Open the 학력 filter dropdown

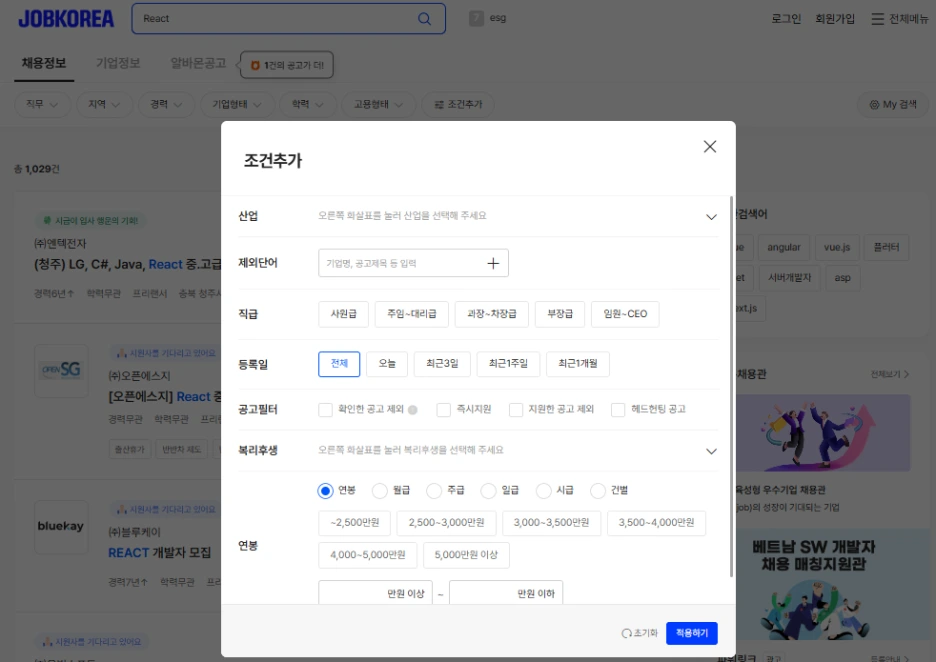pyautogui.click(x=308, y=104)
